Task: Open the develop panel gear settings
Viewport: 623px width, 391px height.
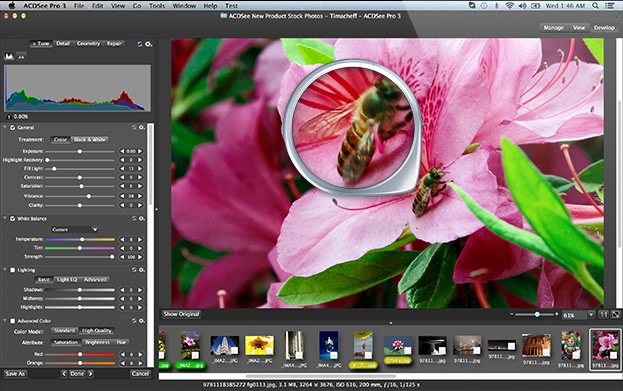Action: pyautogui.click(x=148, y=44)
